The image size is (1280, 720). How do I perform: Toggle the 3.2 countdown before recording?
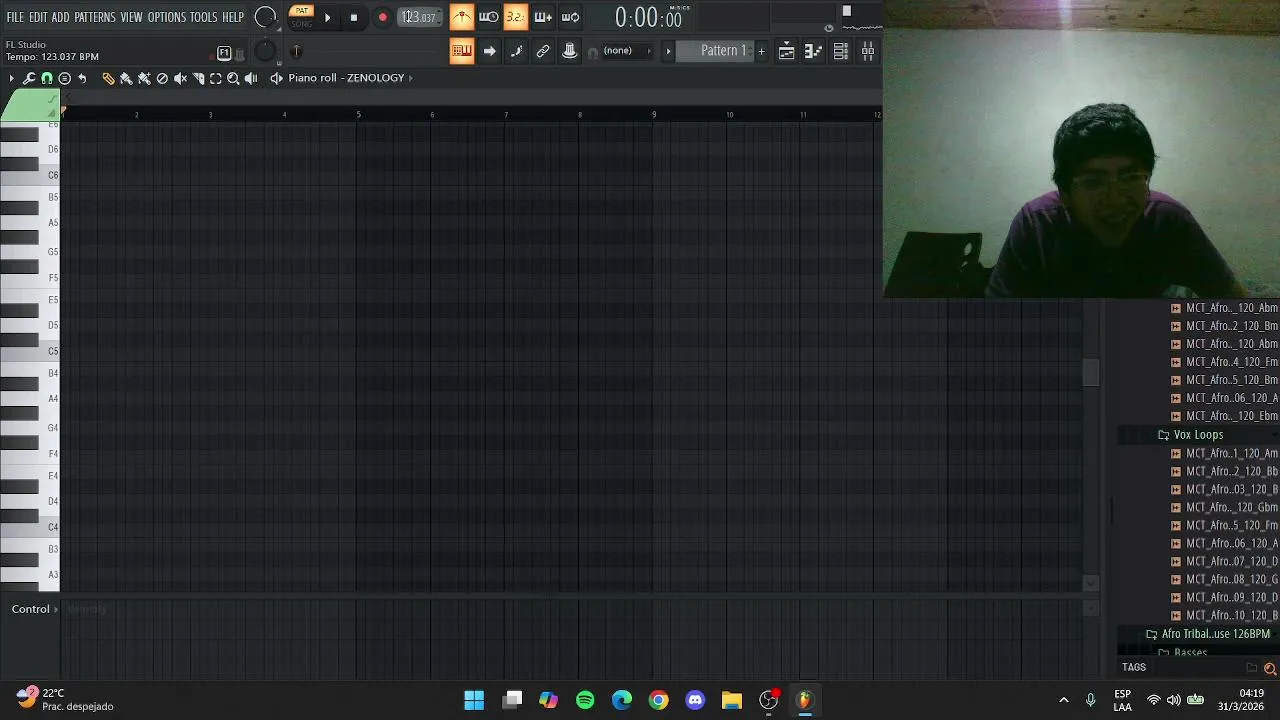pos(515,17)
